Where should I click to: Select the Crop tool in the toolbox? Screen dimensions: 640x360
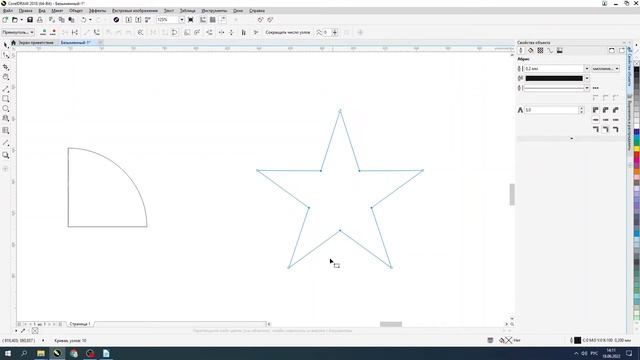pyautogui.click(x=6, y=67)
